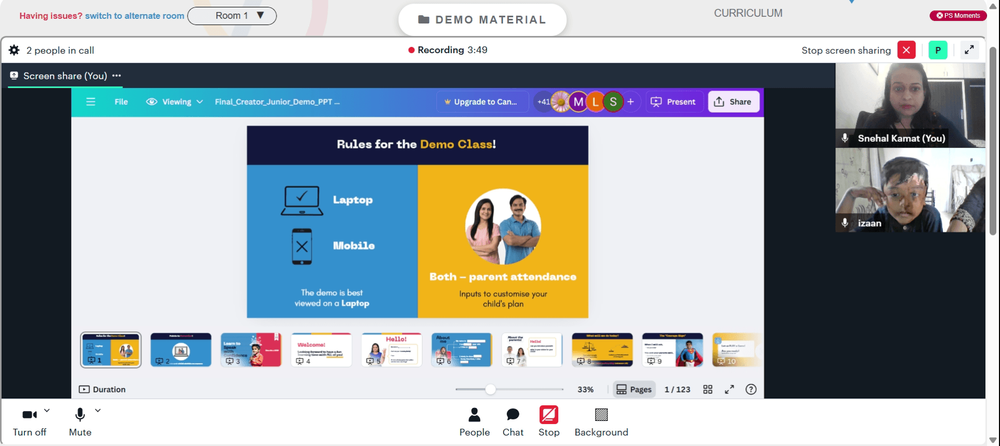The image size is (1000, 446).
Task: Click switch to alternate room link
Action: [135, 16]
